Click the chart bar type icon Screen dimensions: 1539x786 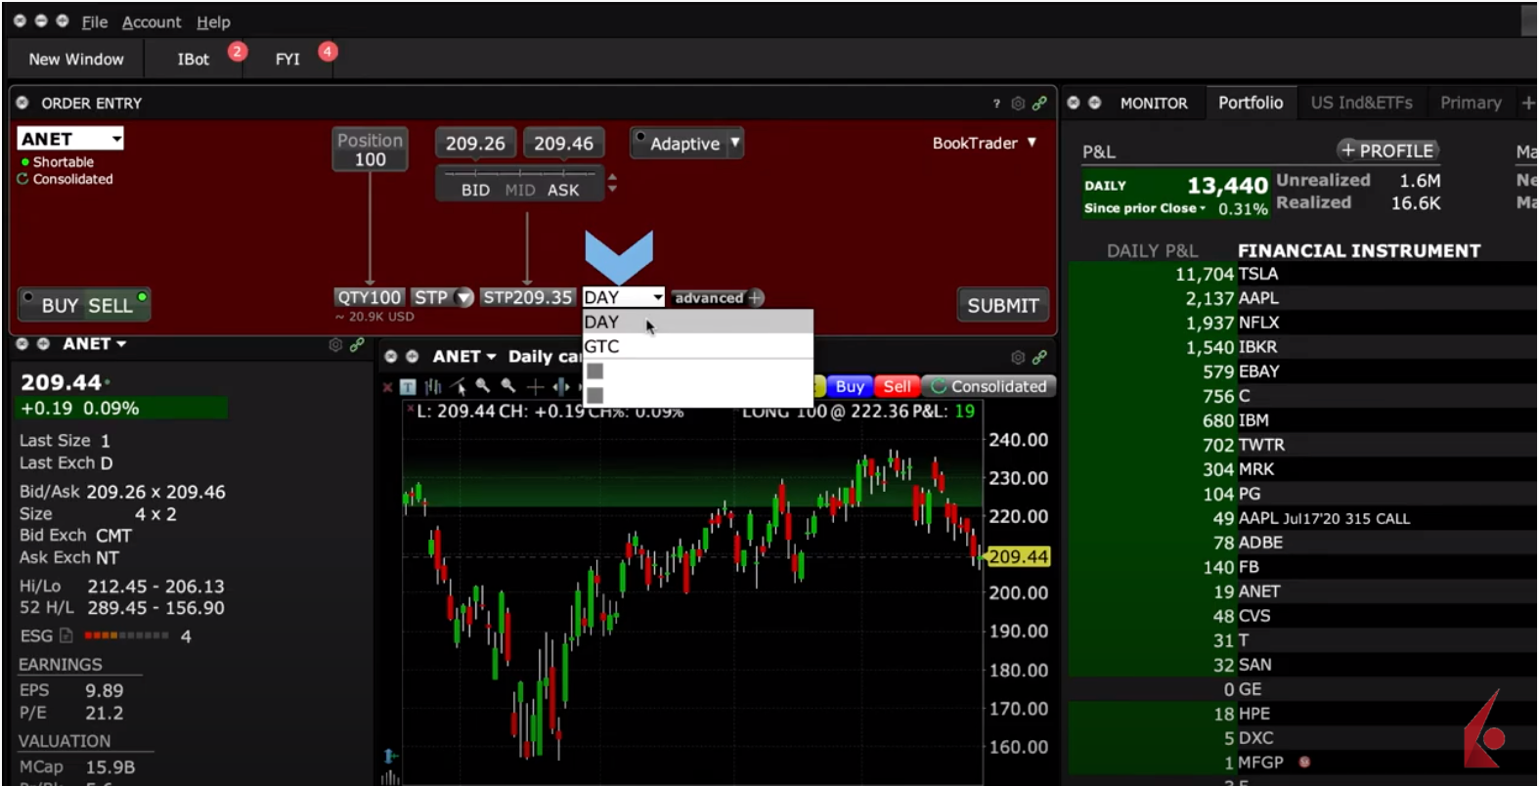tap(433, 387)
